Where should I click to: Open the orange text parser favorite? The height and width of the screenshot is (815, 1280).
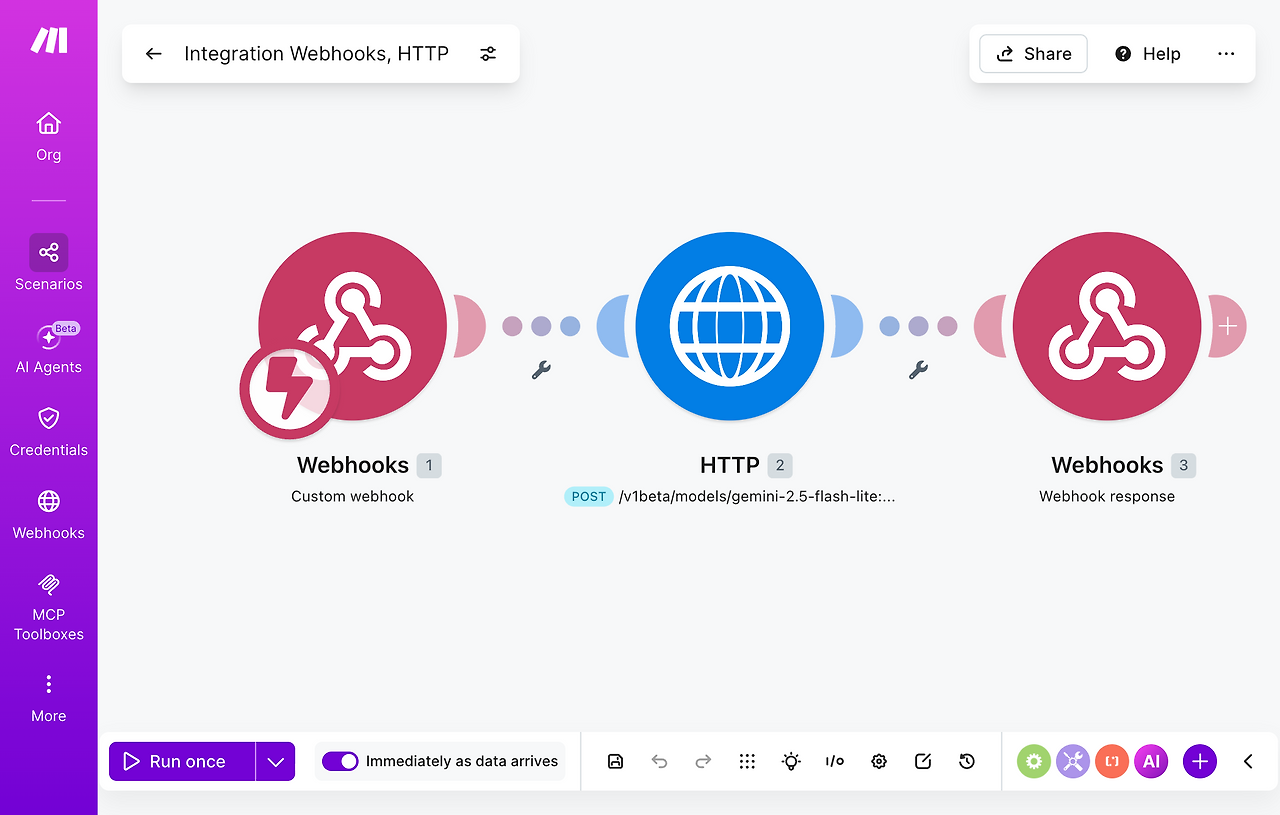tap(1112, 761)
